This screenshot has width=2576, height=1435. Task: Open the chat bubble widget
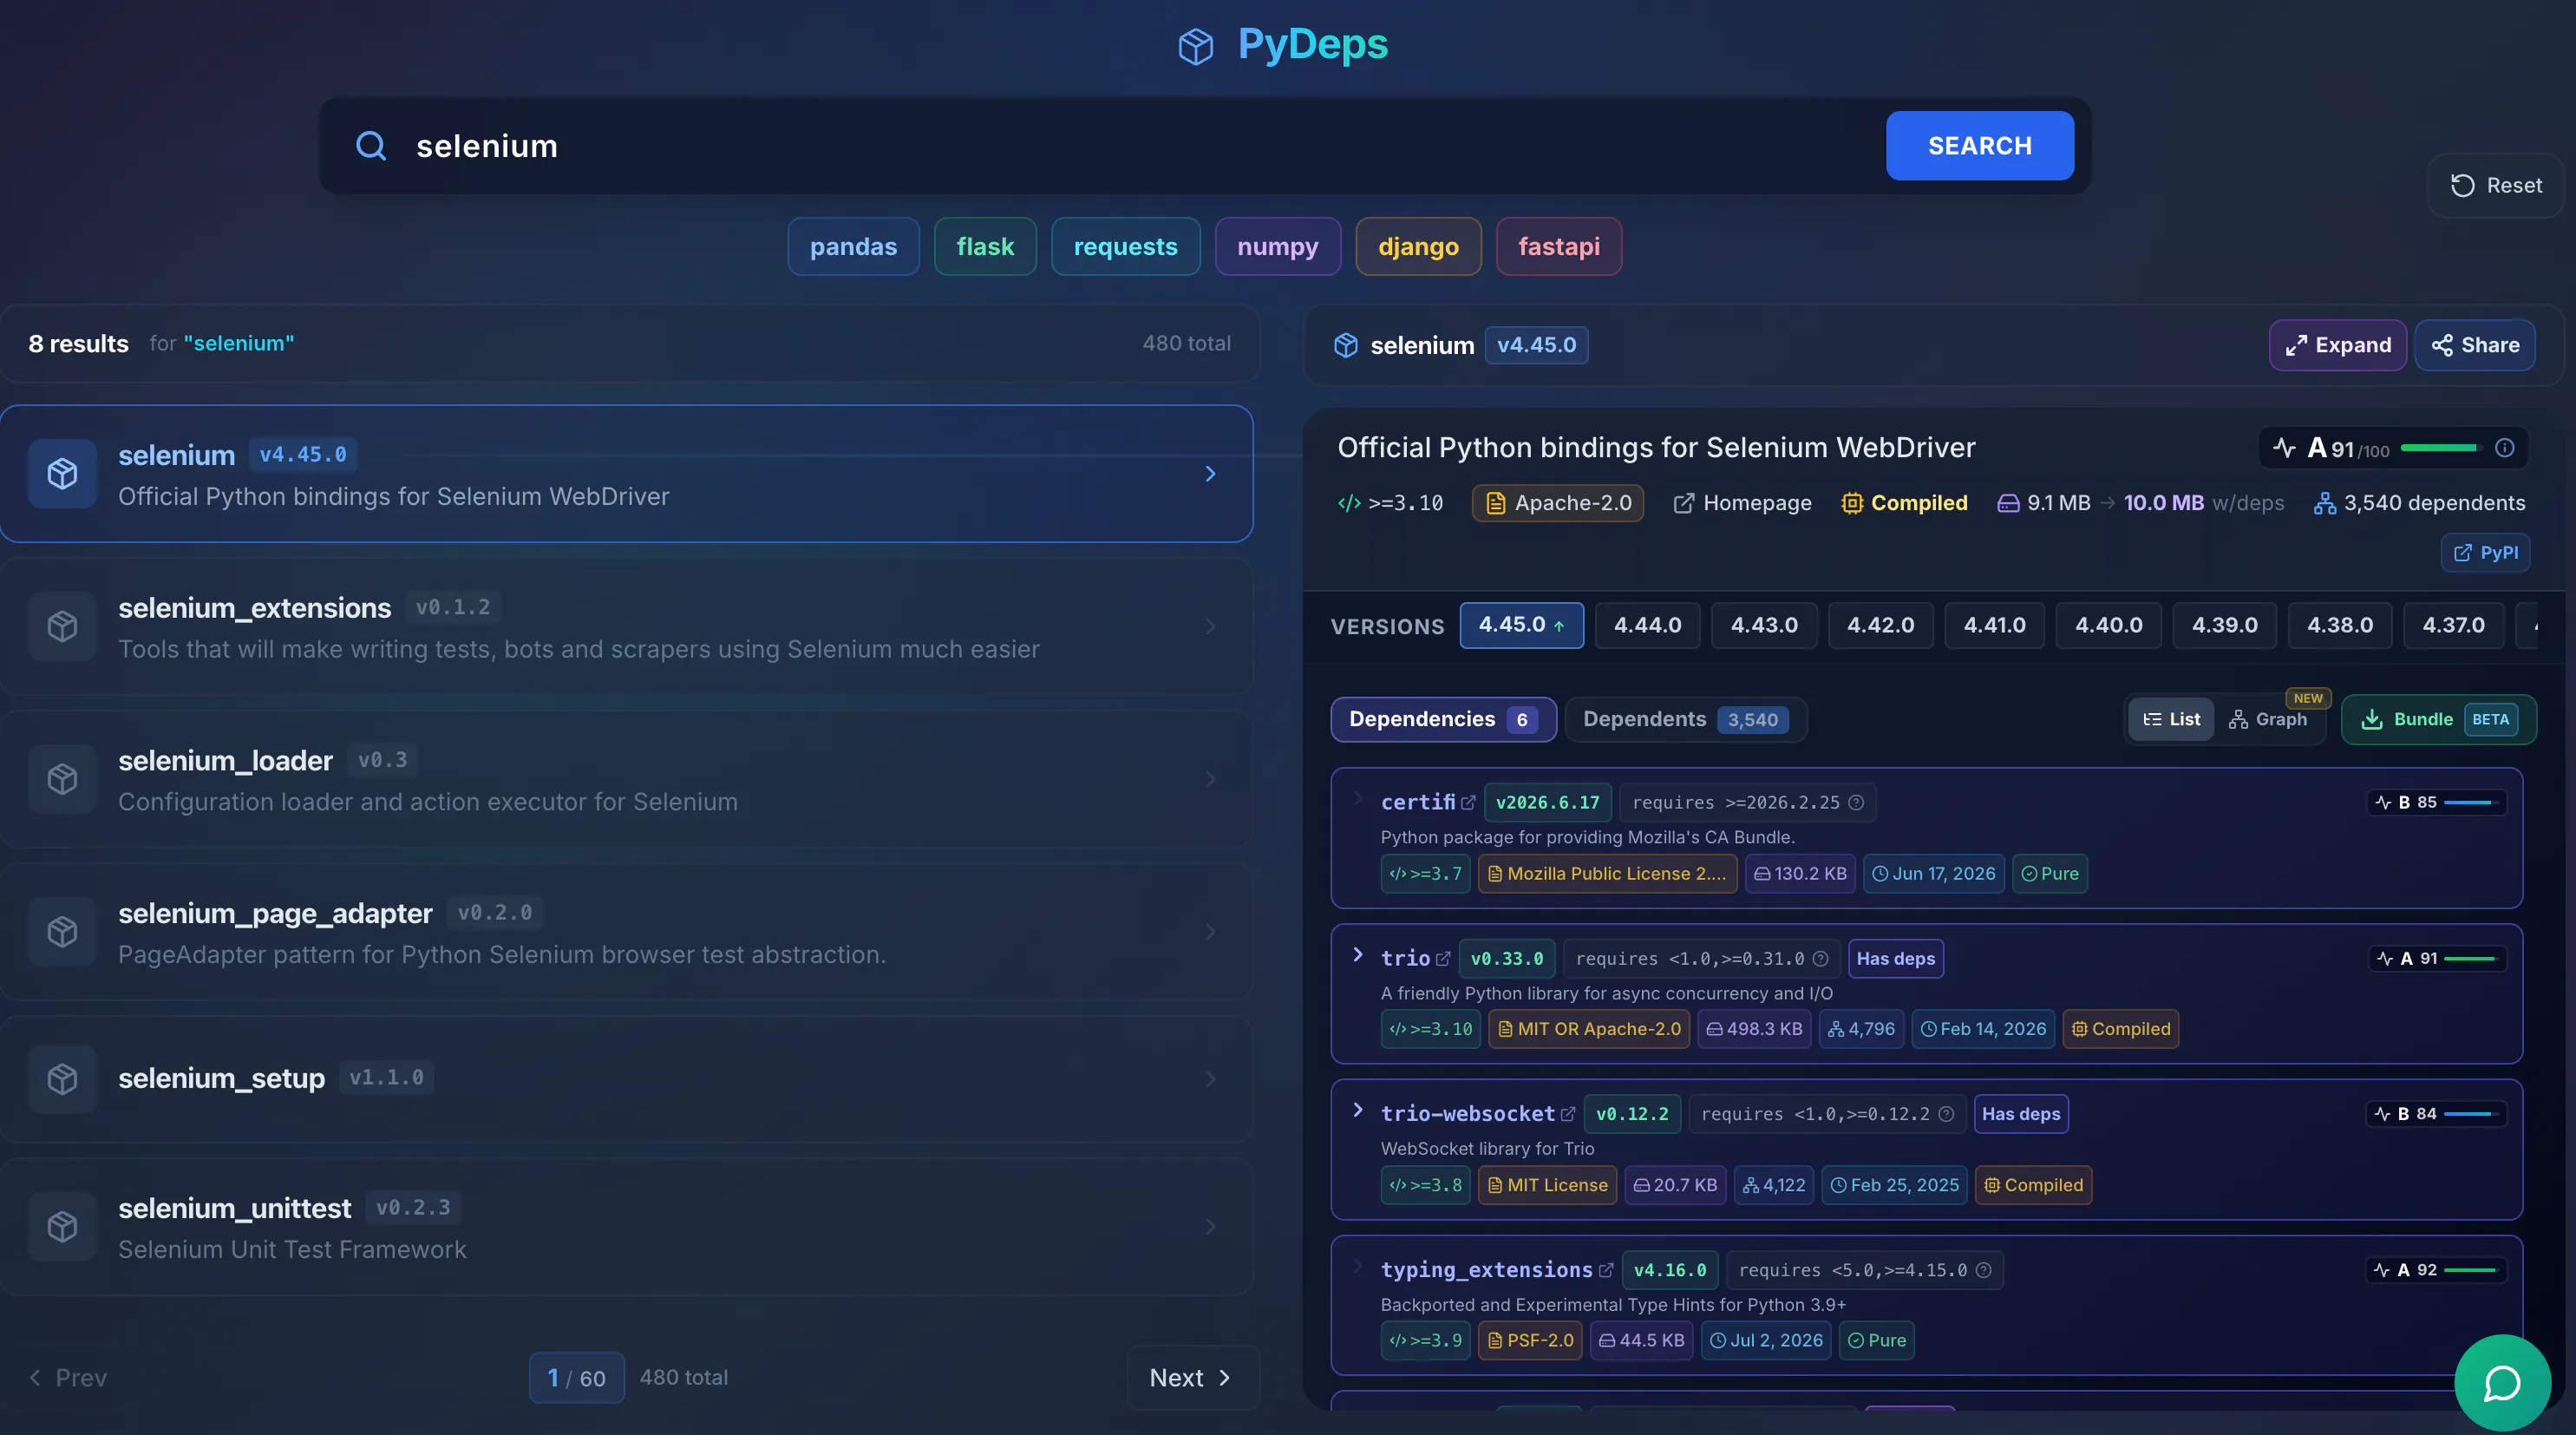2502,1383
